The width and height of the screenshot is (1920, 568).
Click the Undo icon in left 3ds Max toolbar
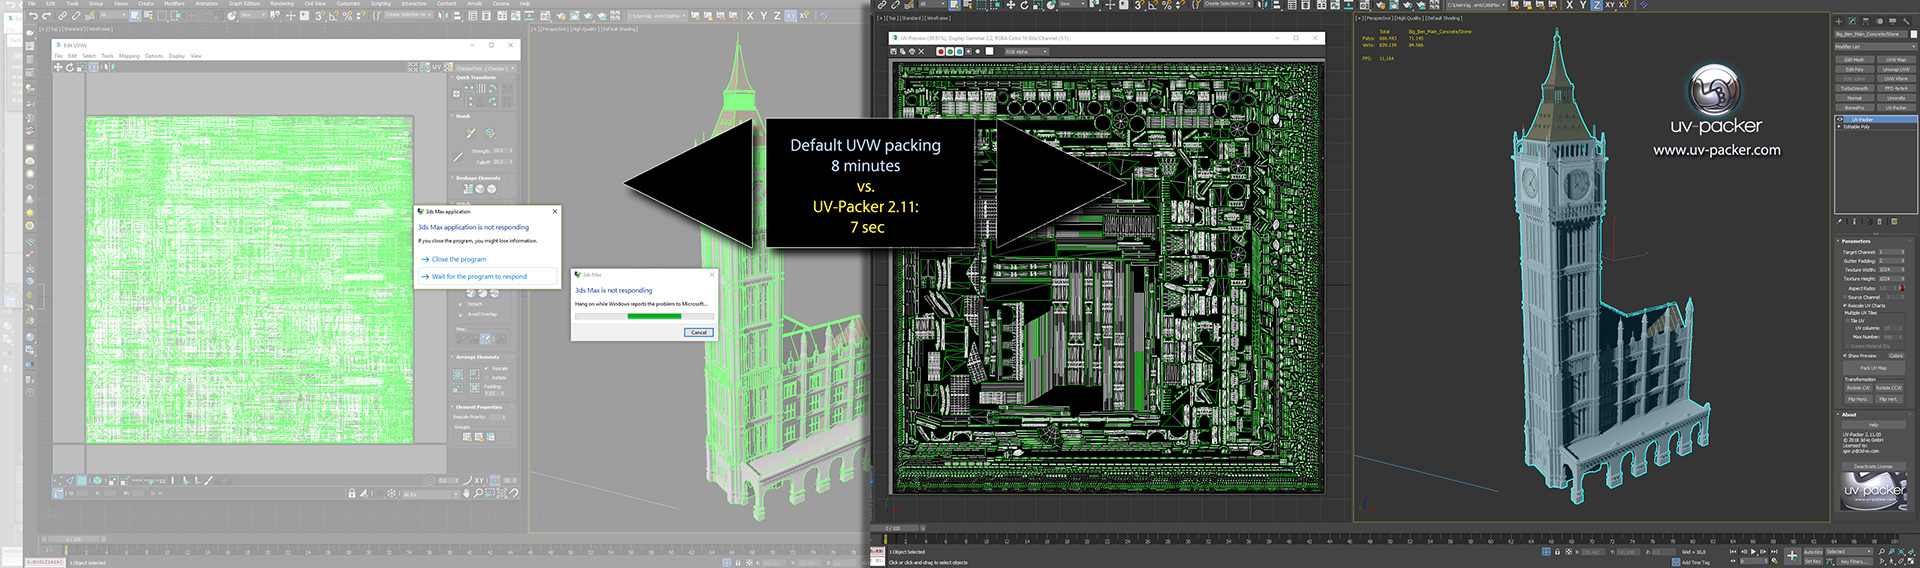point(33,16)
